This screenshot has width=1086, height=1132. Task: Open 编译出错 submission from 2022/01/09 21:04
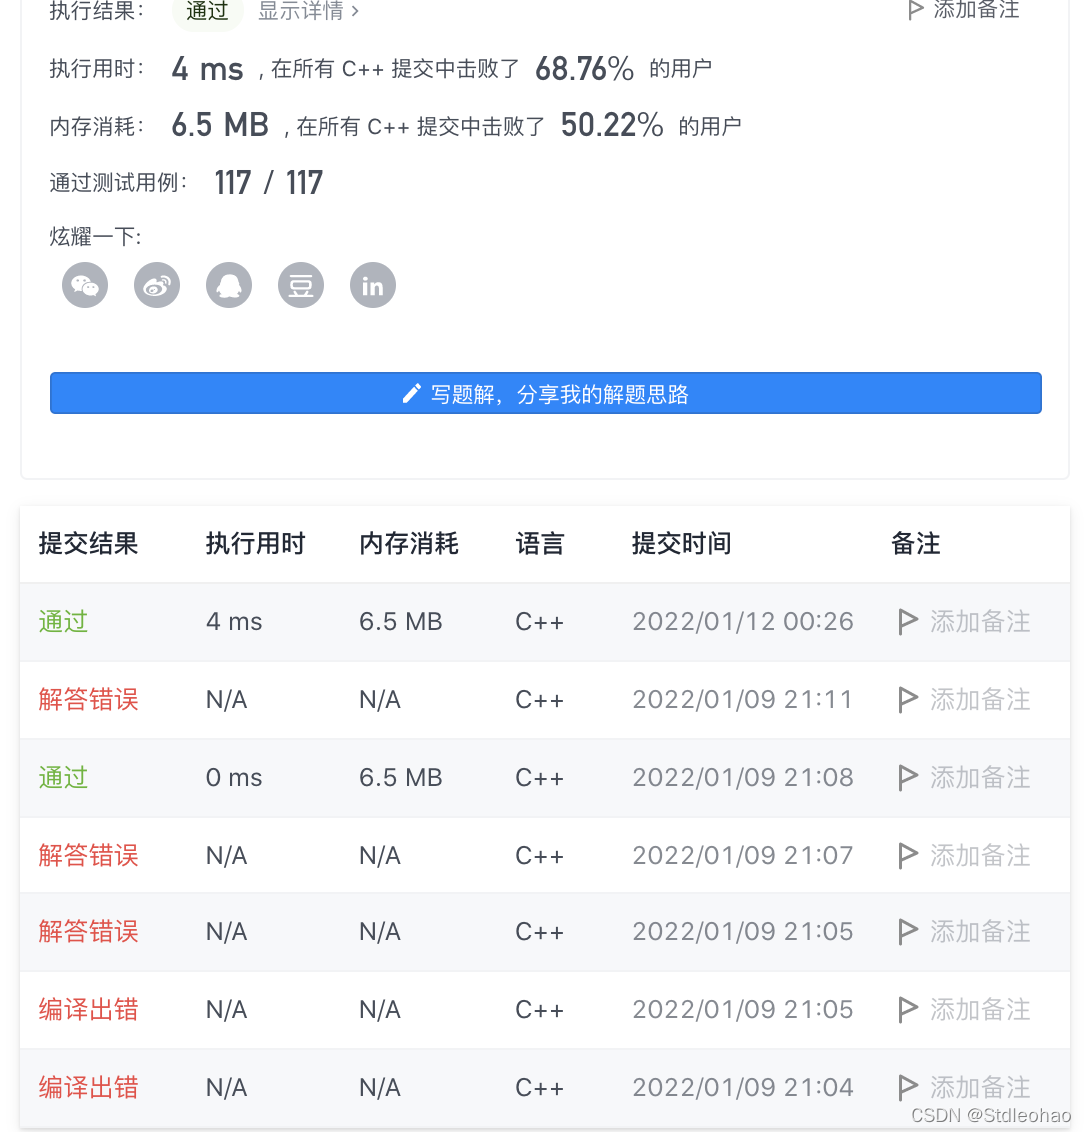[x=88, y=1087]
